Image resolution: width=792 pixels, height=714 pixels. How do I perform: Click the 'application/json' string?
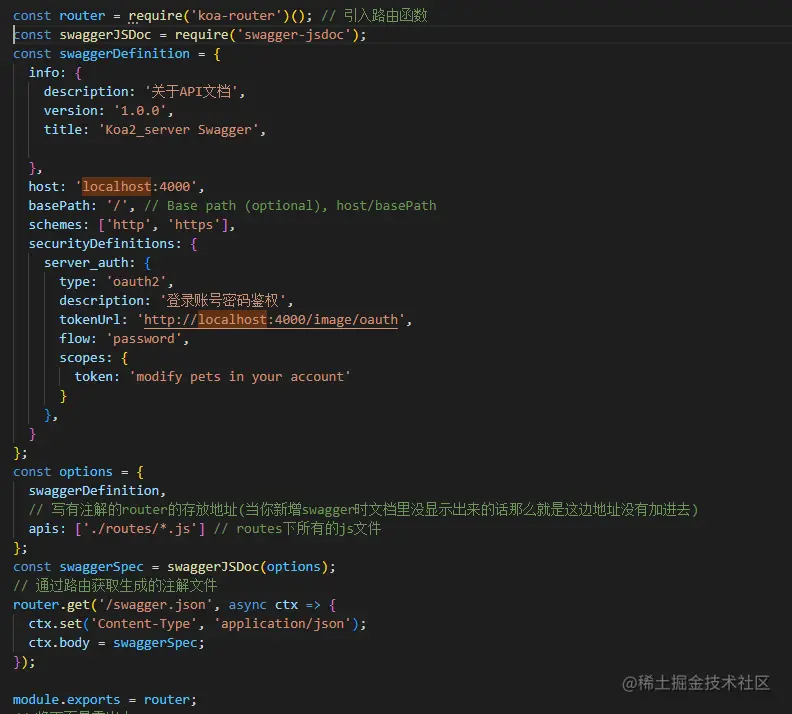(x=282, y=624)
